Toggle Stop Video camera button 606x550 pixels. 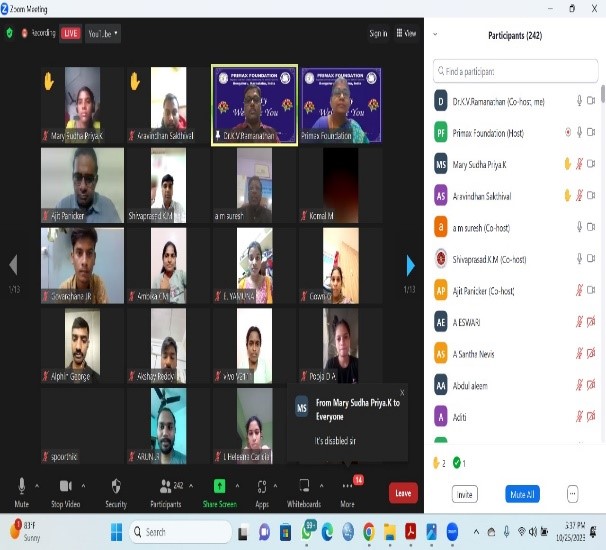(x=66, y=492)
